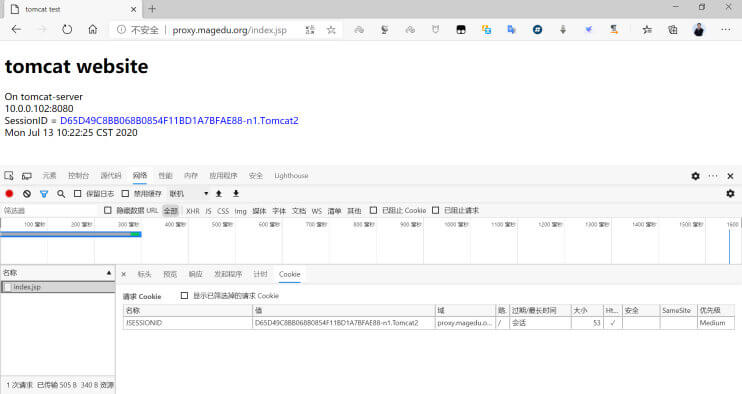The image size is (742, 394).
Task: Click the Google Translate extension icon
Action: (x=512, y=30)
